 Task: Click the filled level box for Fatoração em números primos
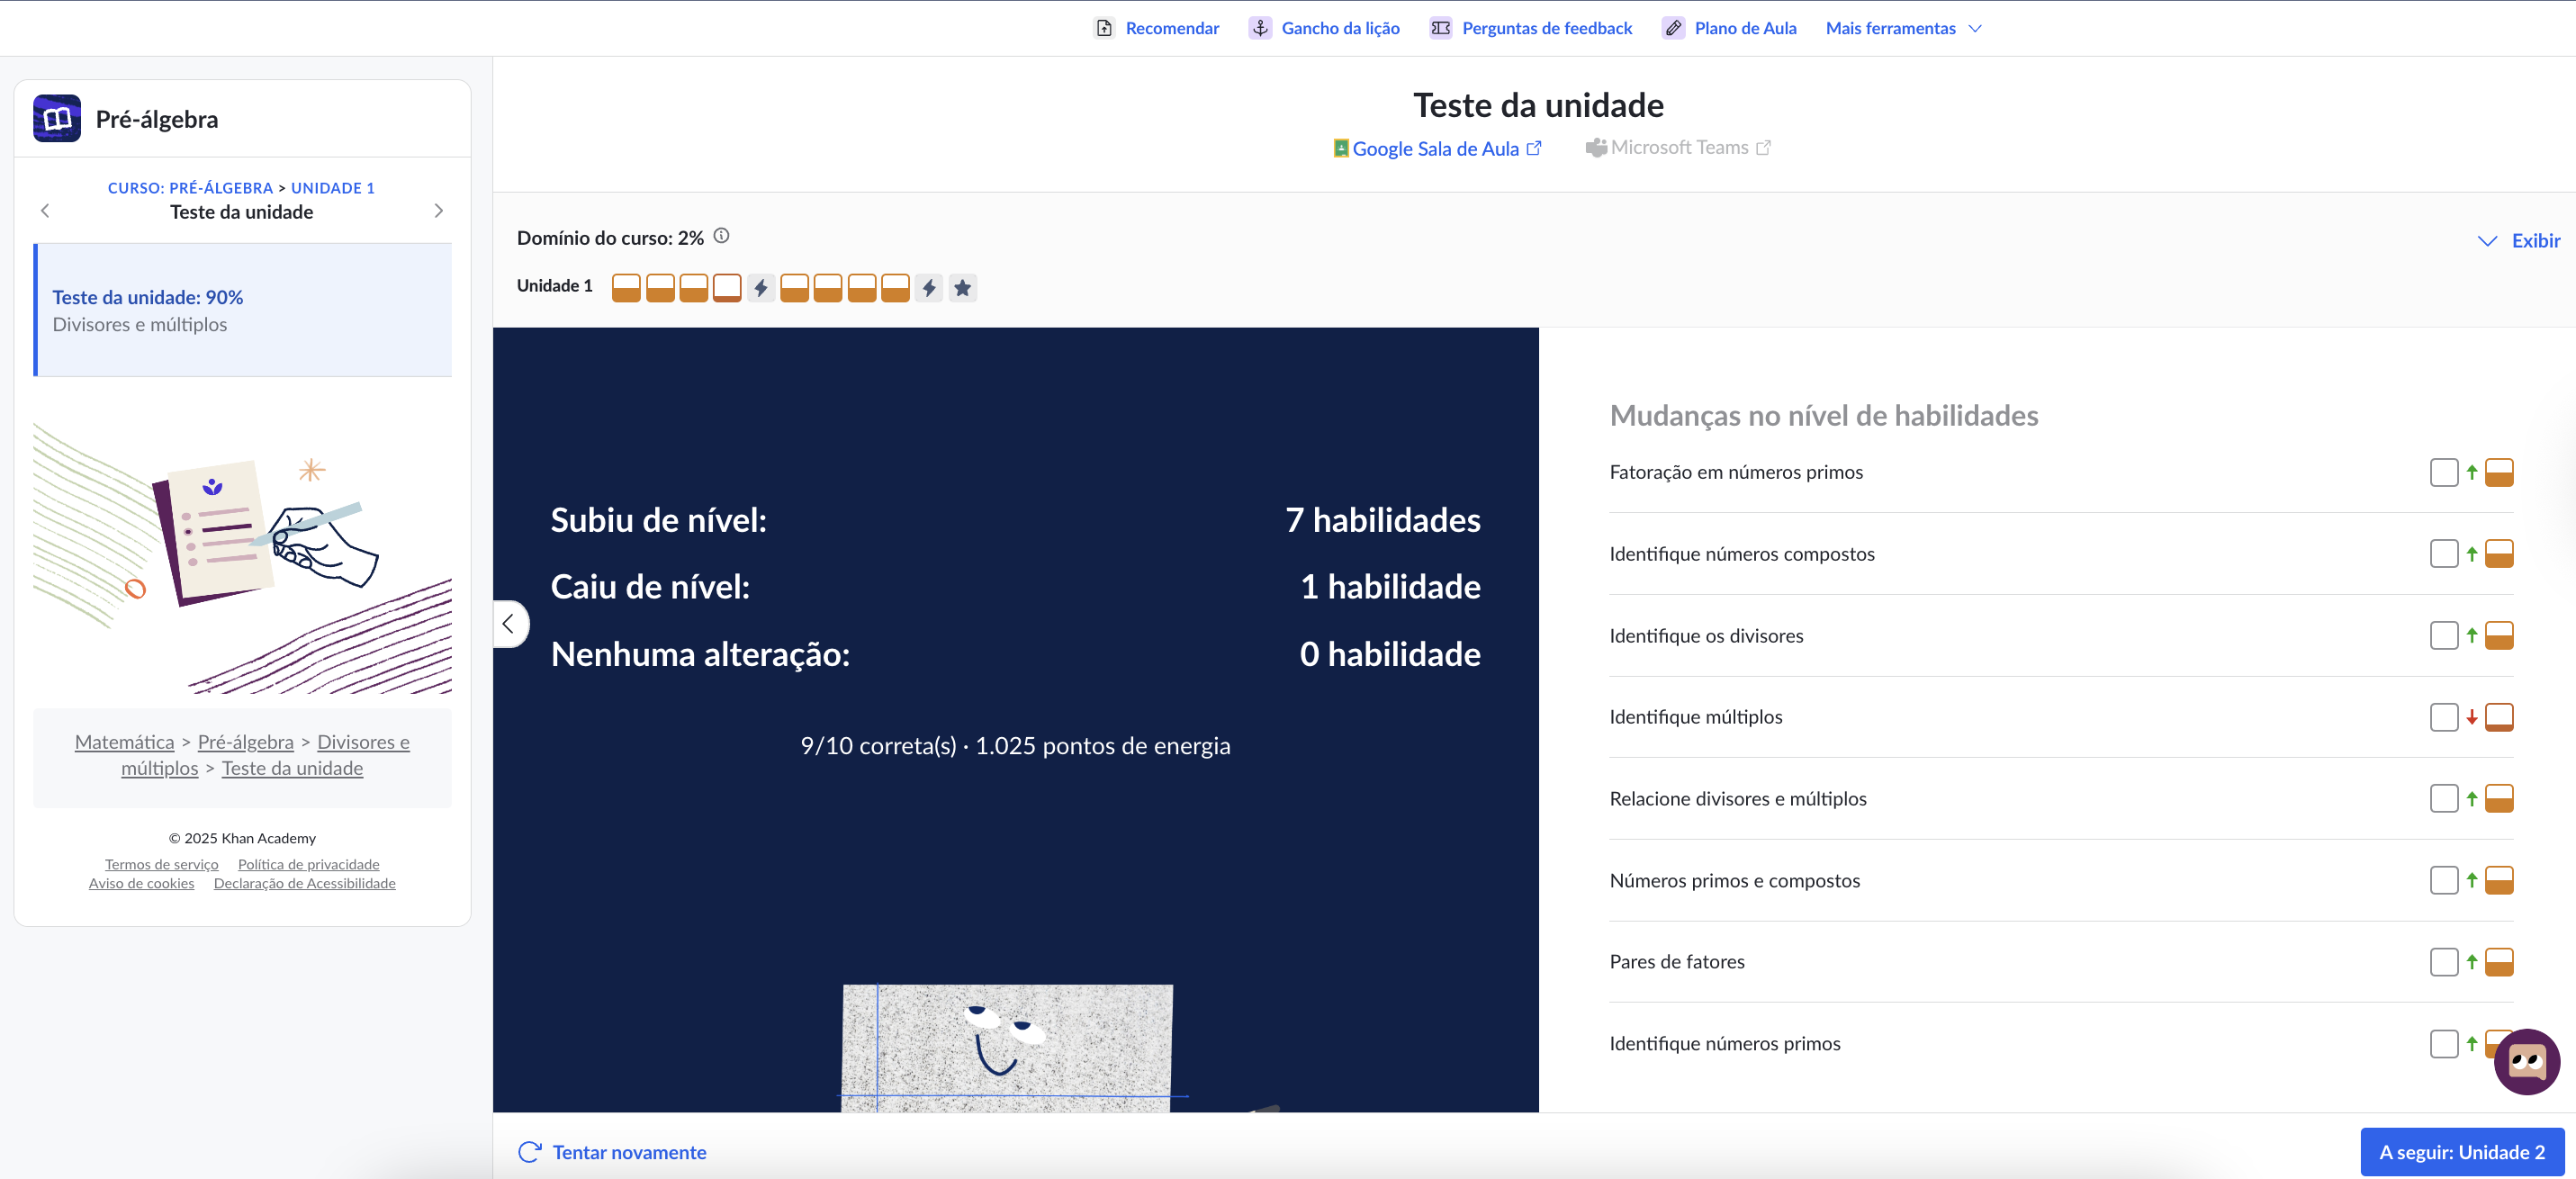[2499, 472]
